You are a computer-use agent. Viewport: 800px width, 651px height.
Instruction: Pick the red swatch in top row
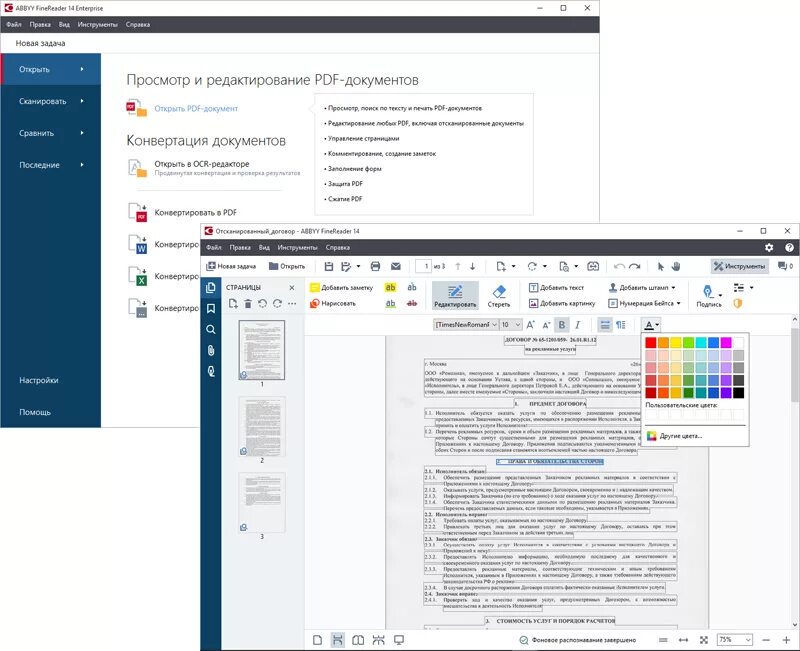[x=651, y=342]
